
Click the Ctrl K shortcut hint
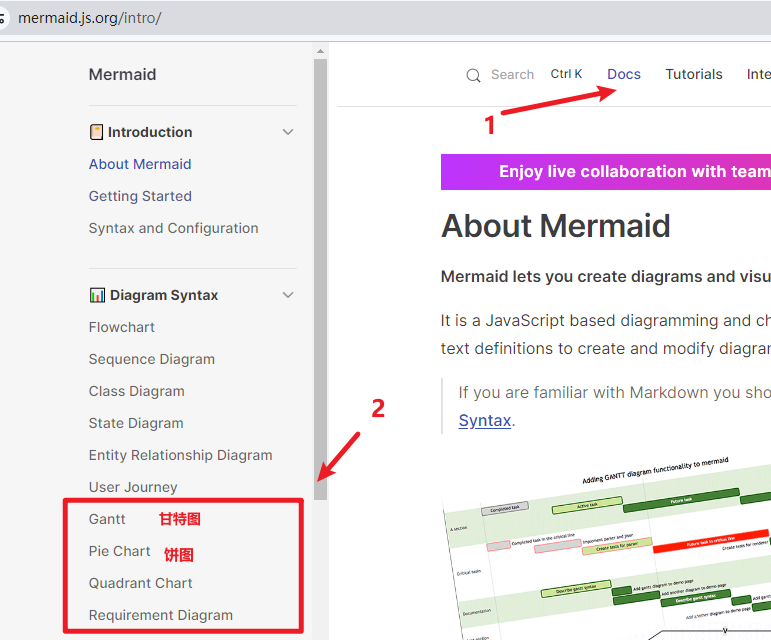click(x=566, y=74)
